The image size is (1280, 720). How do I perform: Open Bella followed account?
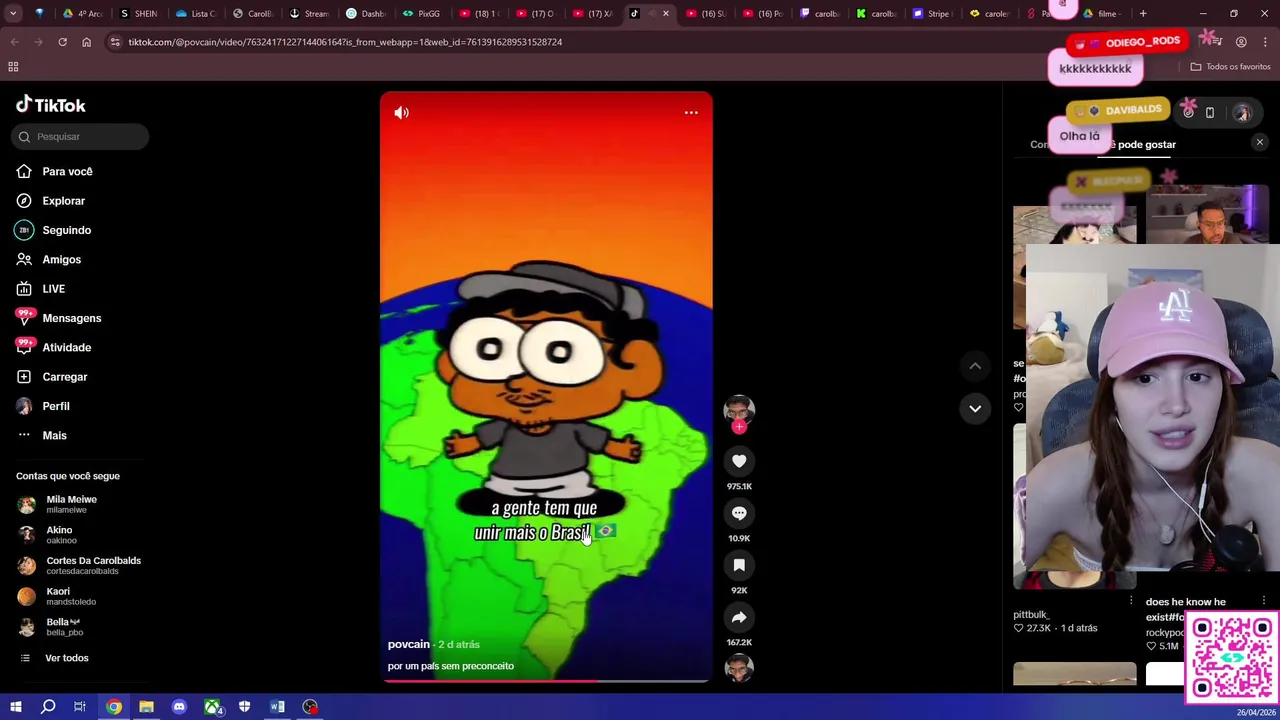click(x=60, y=626)
